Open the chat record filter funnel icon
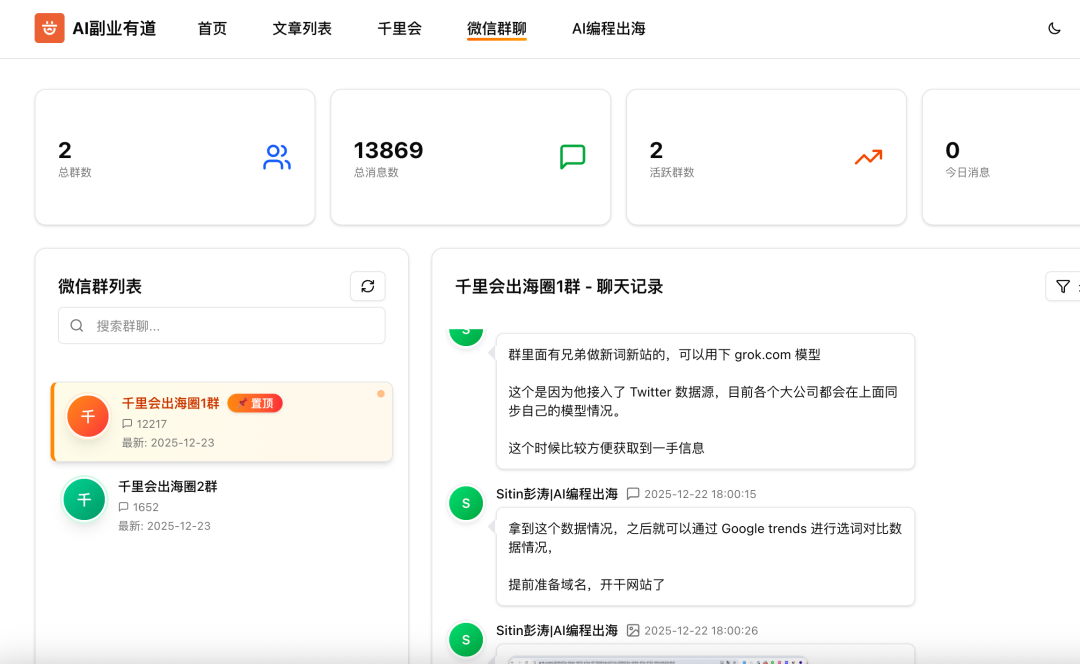The image size is (1080, 664). click(x=1062, y=286)
